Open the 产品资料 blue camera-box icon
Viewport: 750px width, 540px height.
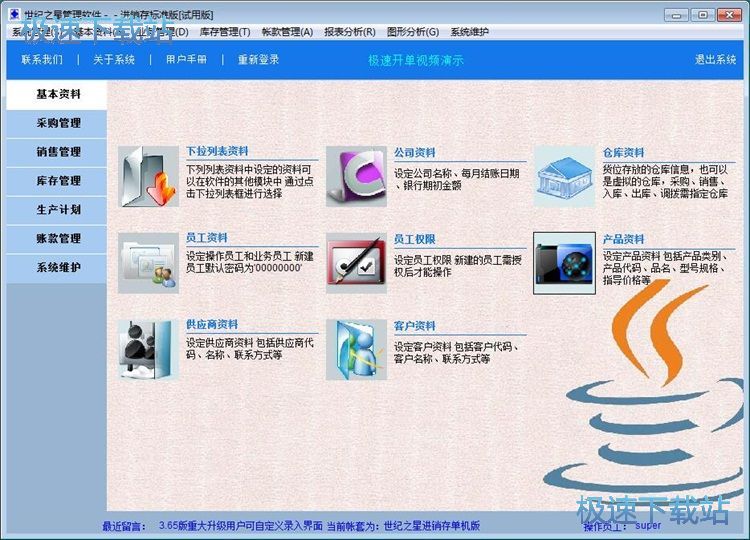[564, 263]
